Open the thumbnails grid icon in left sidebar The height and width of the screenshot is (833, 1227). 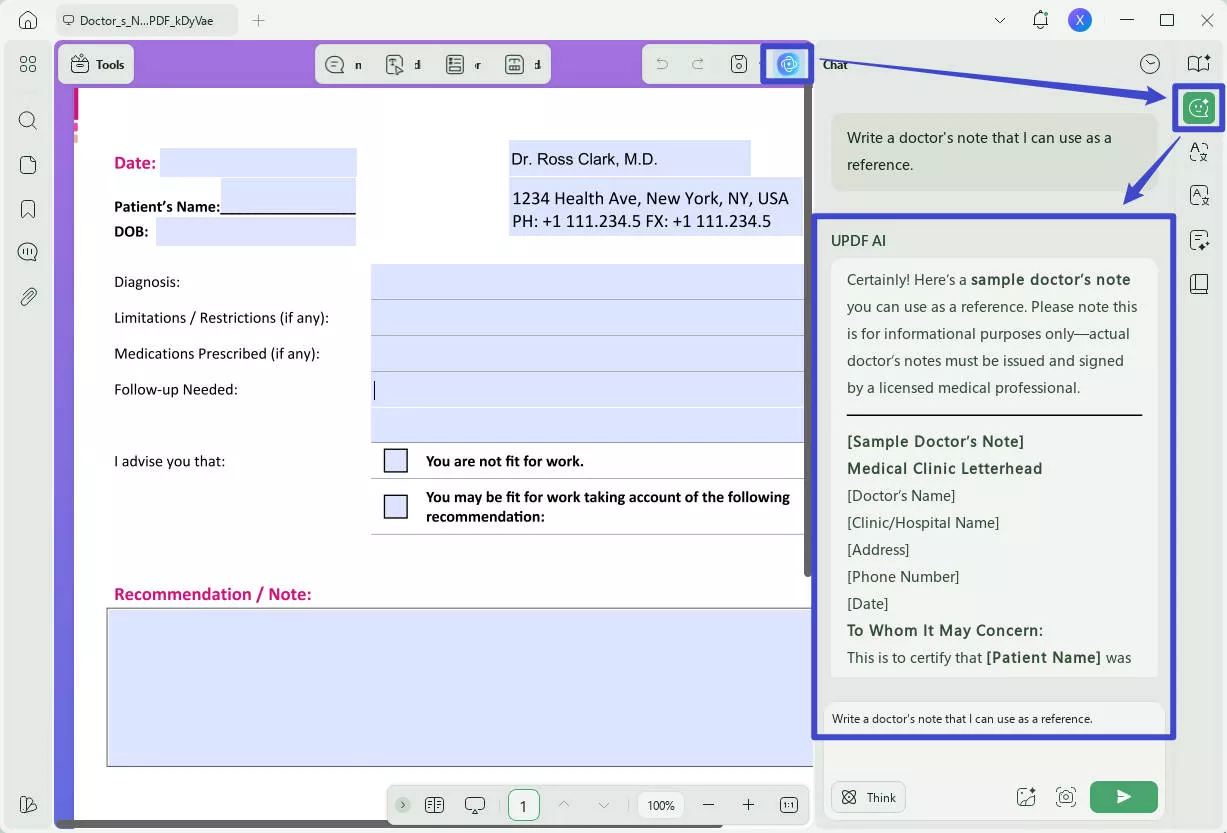(x=28, y=64)
